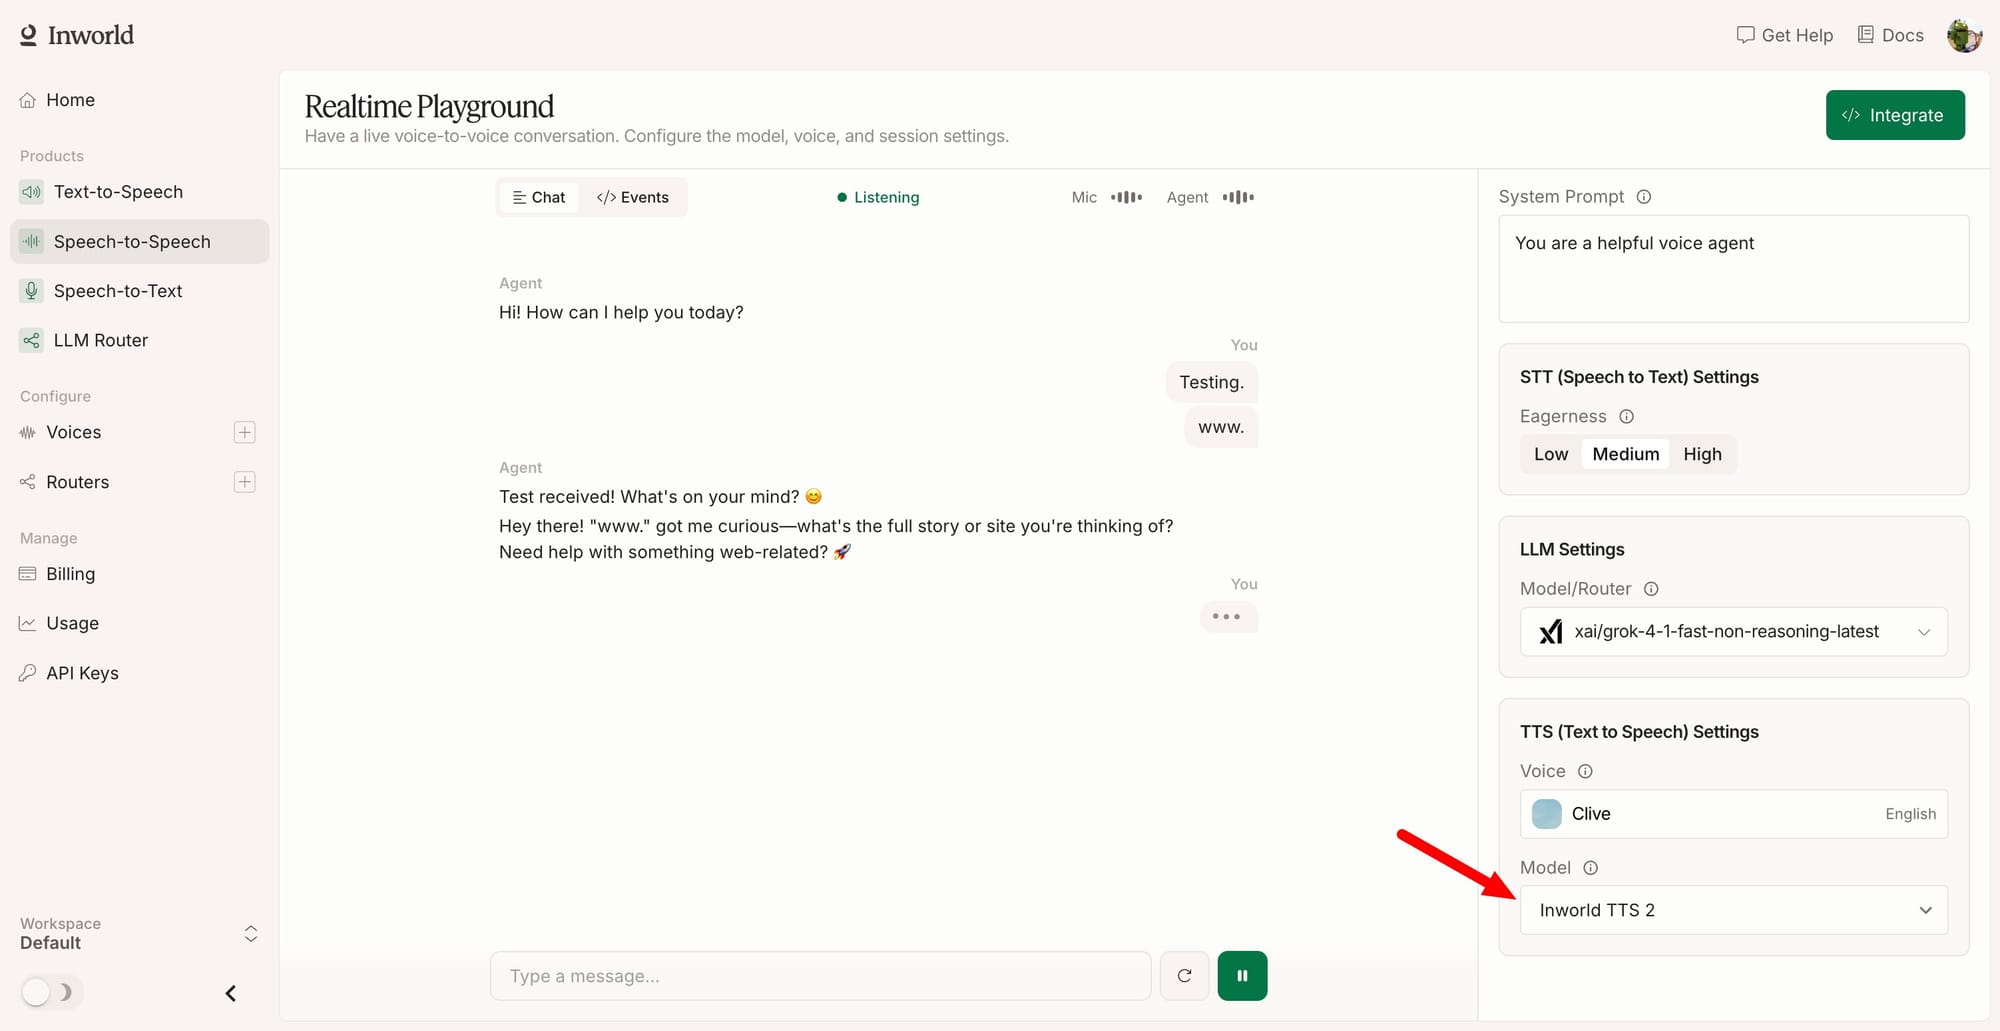Viewport: 2000px width, 1031px height.
Task: Click Eagerness info icon
Action: [1627, 416]
